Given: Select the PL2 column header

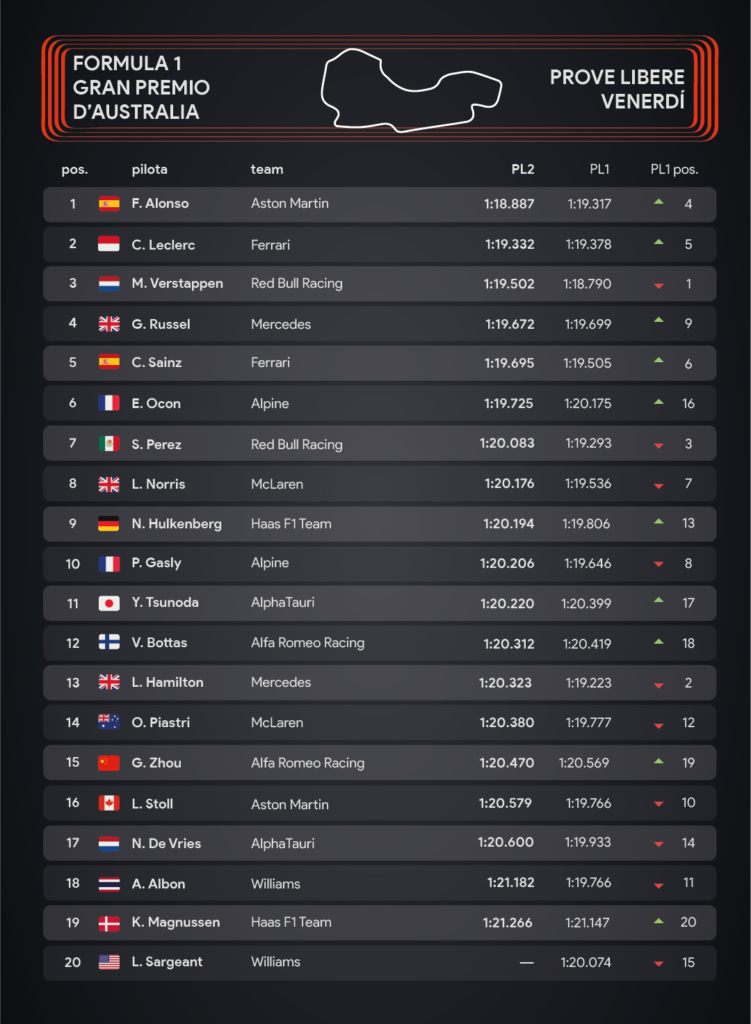Looking at the screenshot, I should 522,170.
